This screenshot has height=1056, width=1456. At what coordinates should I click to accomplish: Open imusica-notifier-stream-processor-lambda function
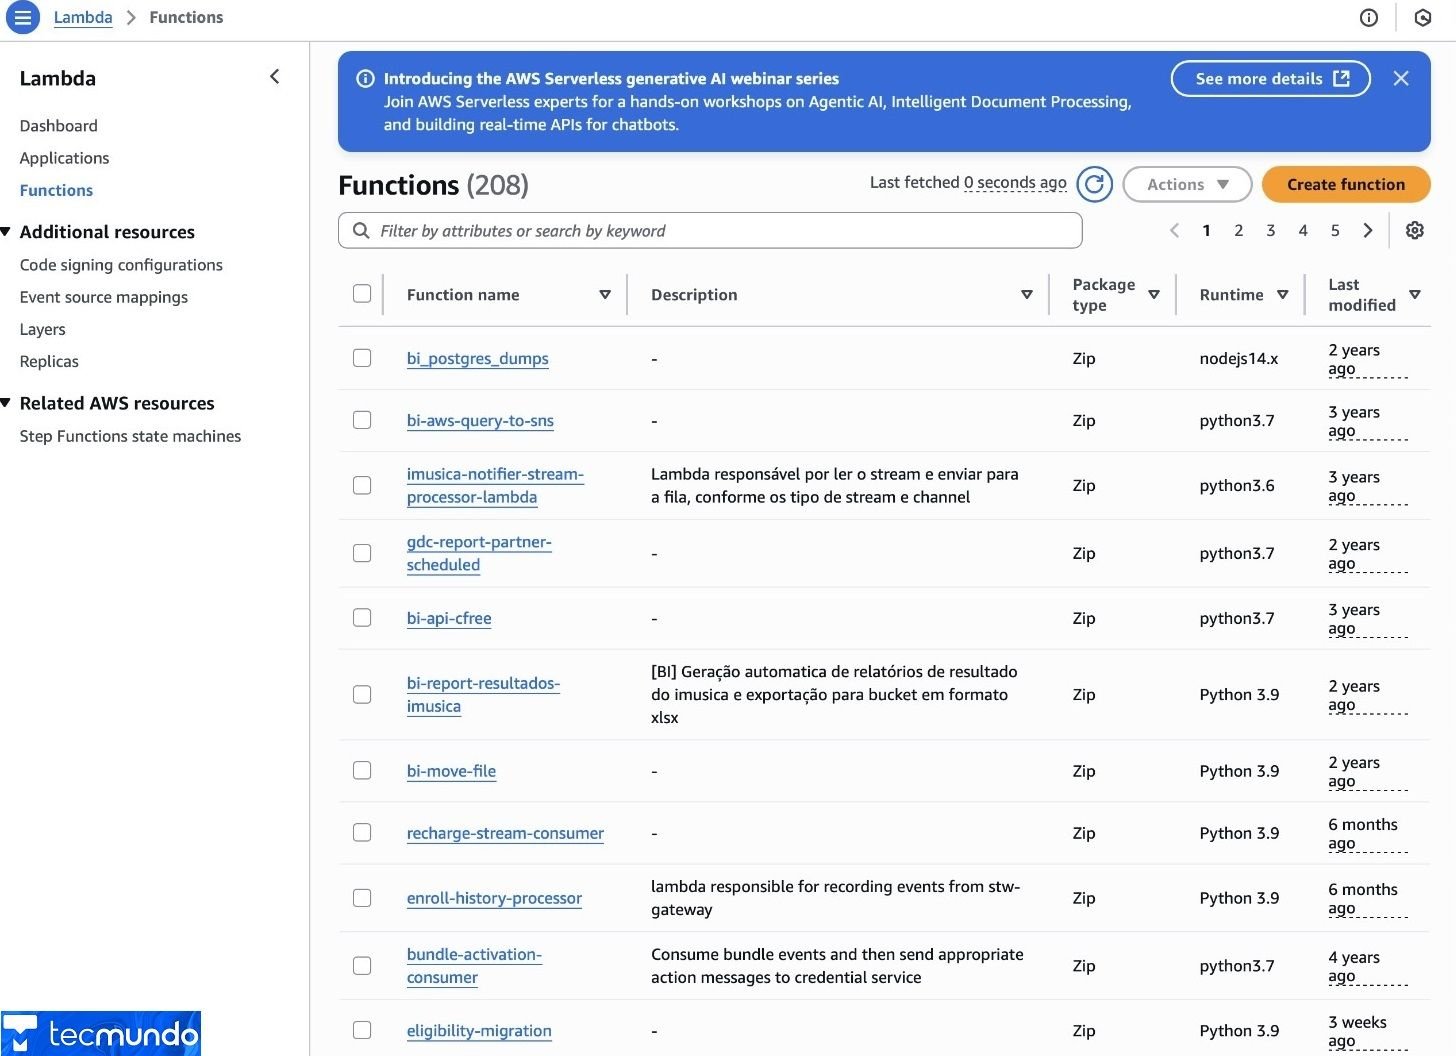pyautogui.click(x=495, y=485)
